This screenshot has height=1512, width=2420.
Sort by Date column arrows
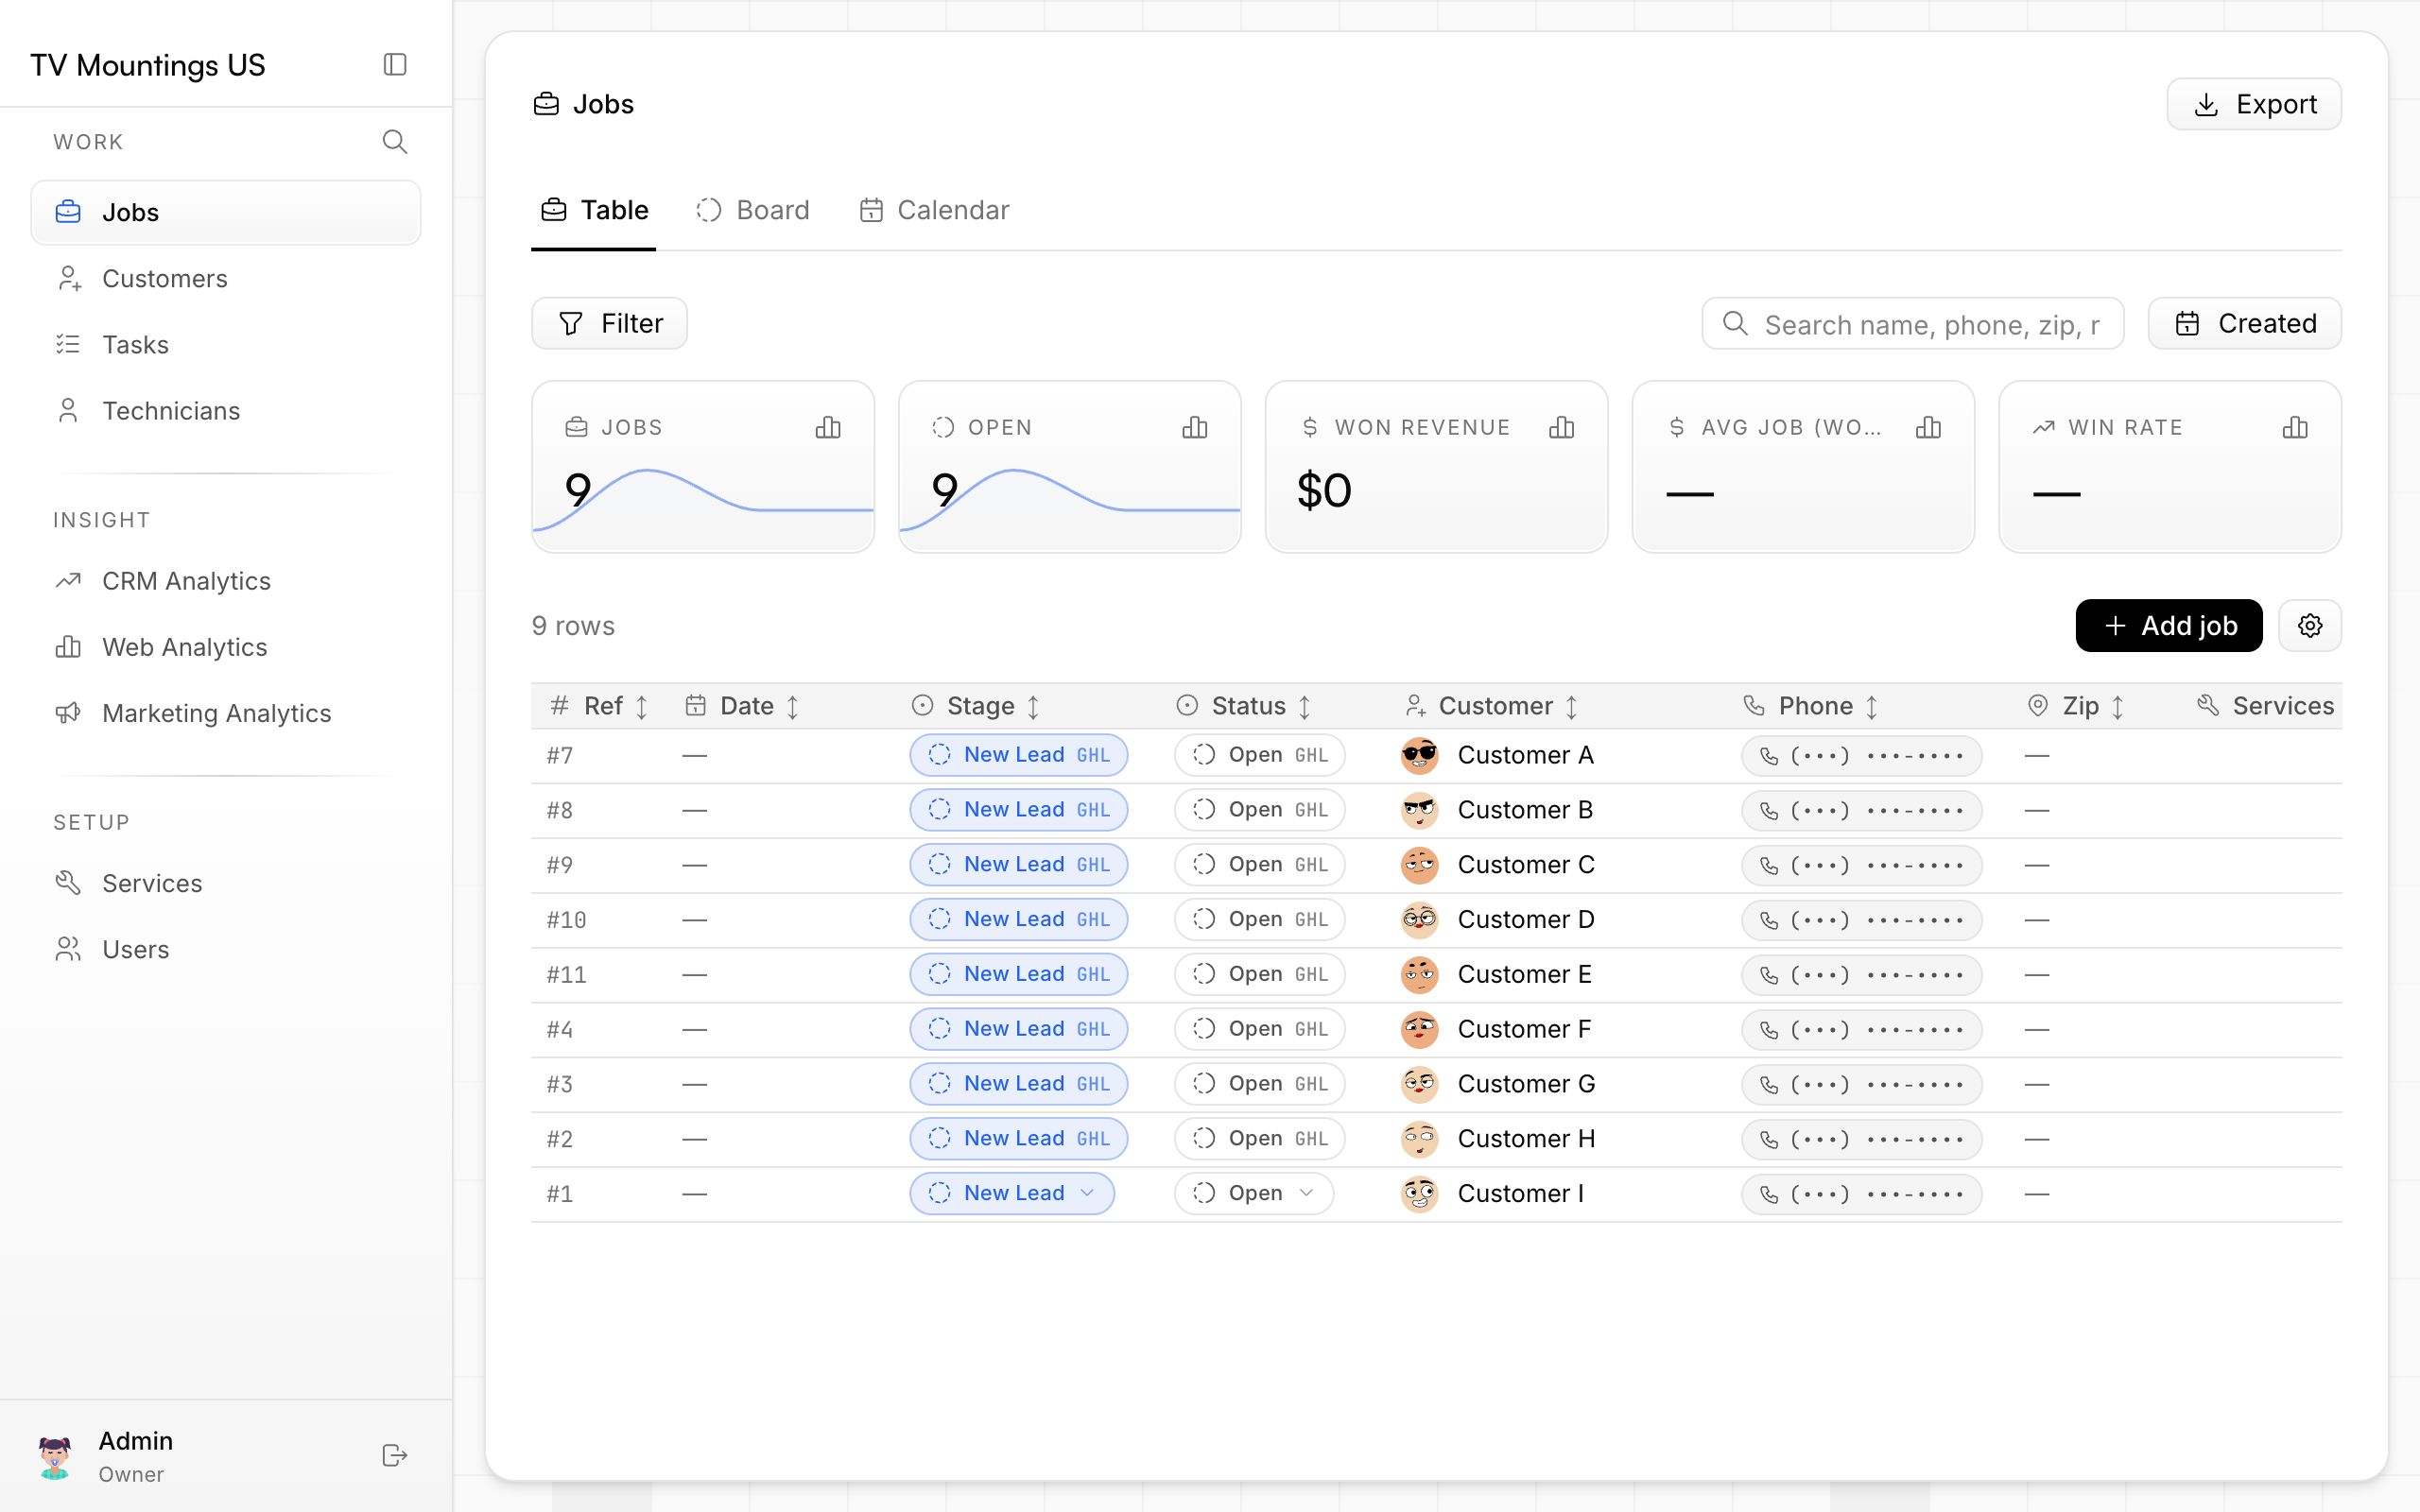coord(793,707)
